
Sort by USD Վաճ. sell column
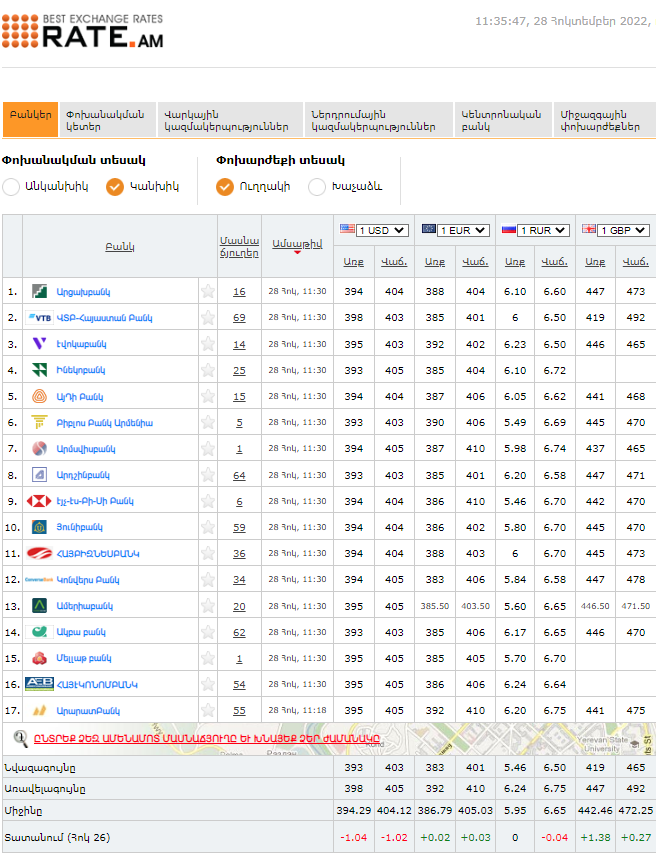pyautogui.click(x=394, y=262)
